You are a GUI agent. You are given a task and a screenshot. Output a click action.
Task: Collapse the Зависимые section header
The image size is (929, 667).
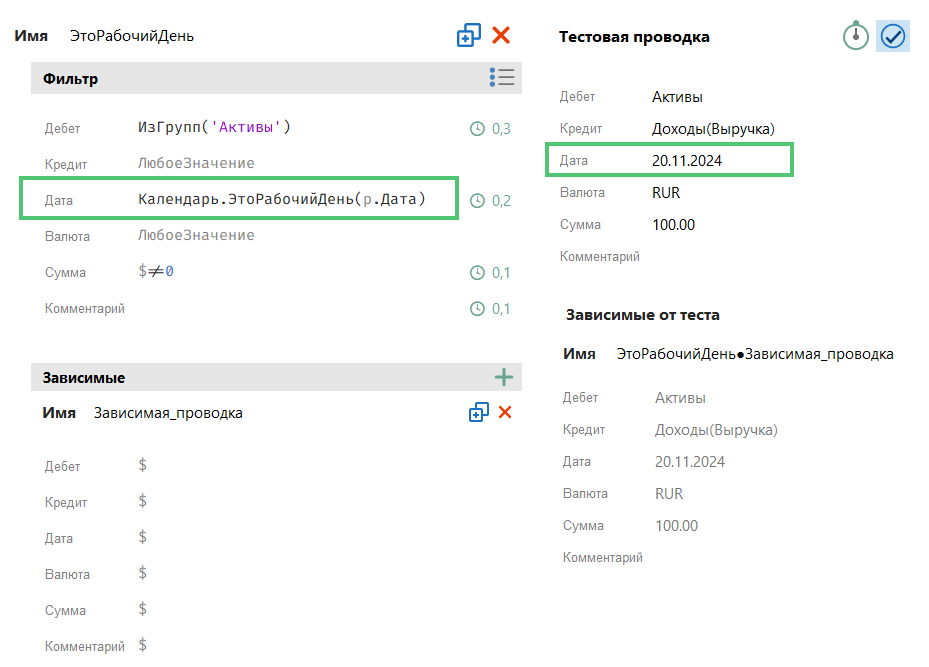83,378
